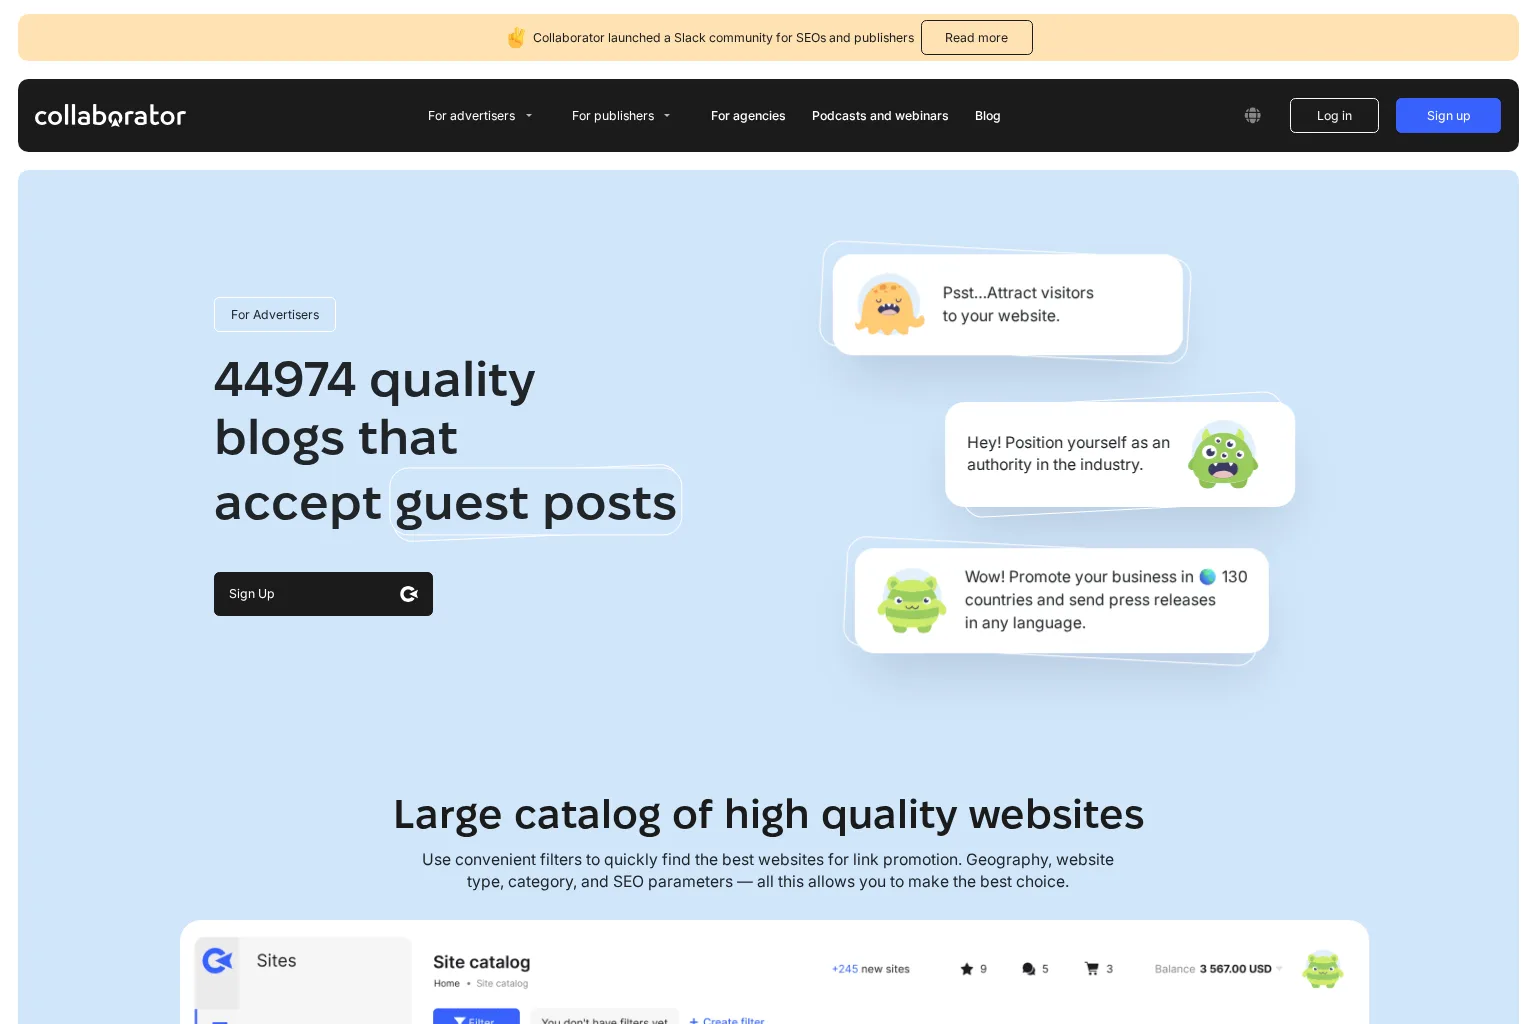Expand the For advertisers dropdown
1536x1024 pixels.
[x=480, y=116]
